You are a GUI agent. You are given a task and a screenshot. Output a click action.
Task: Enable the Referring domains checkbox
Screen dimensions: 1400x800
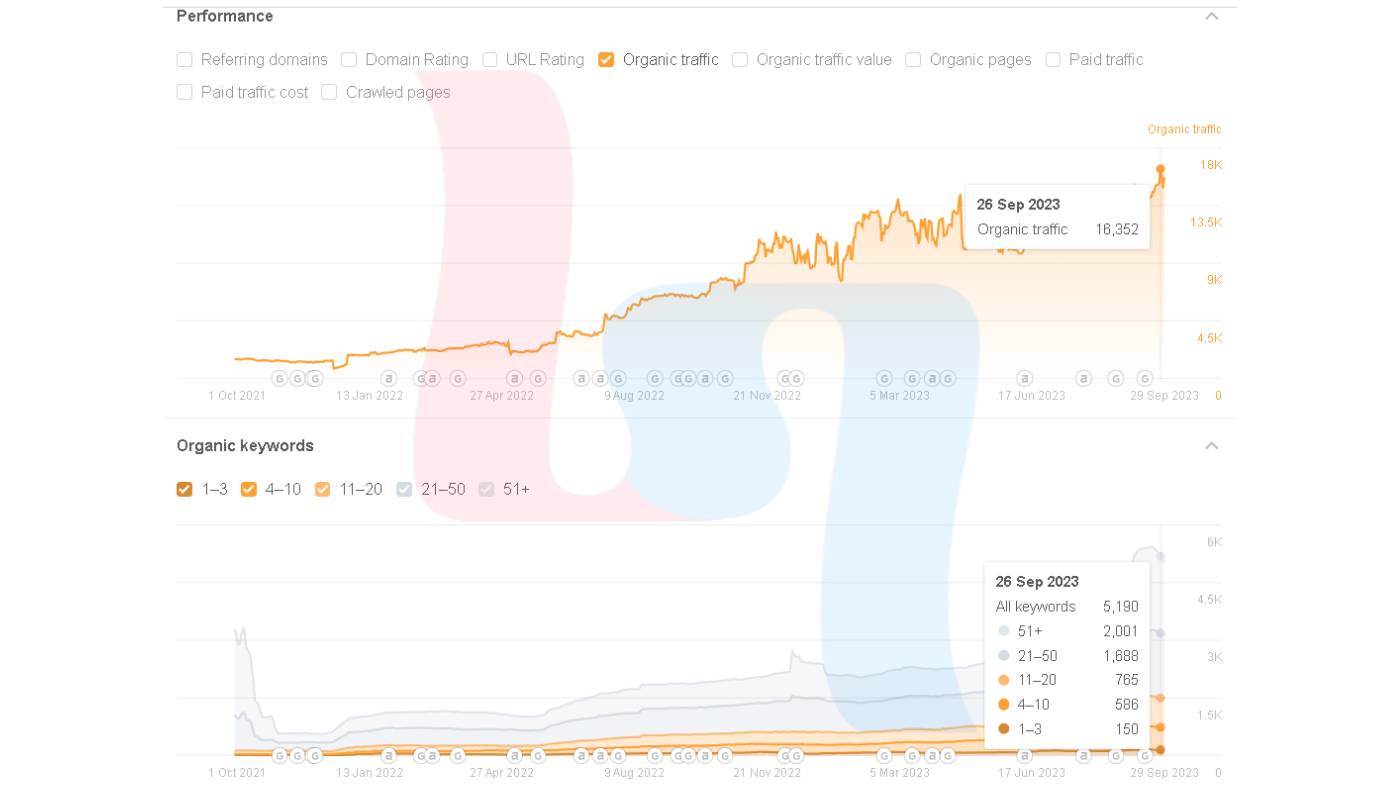(x=185, y=60)
